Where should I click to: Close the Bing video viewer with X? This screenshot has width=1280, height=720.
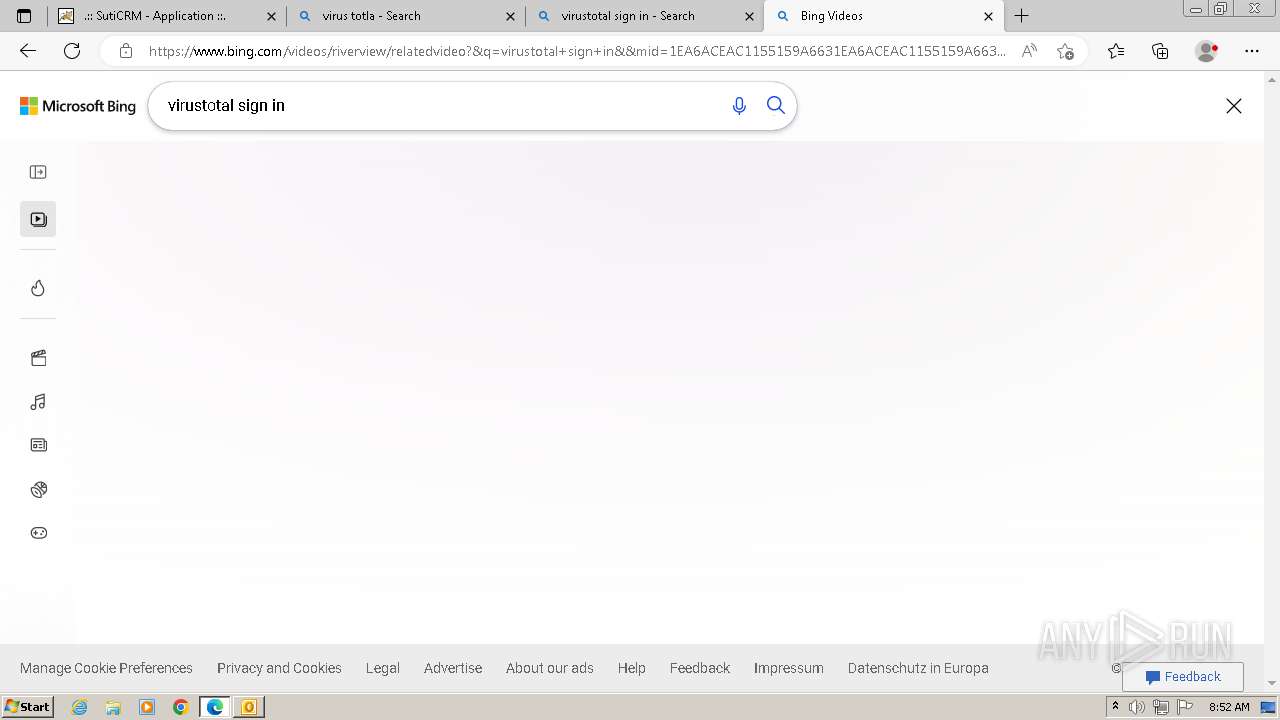(1234, 106)
